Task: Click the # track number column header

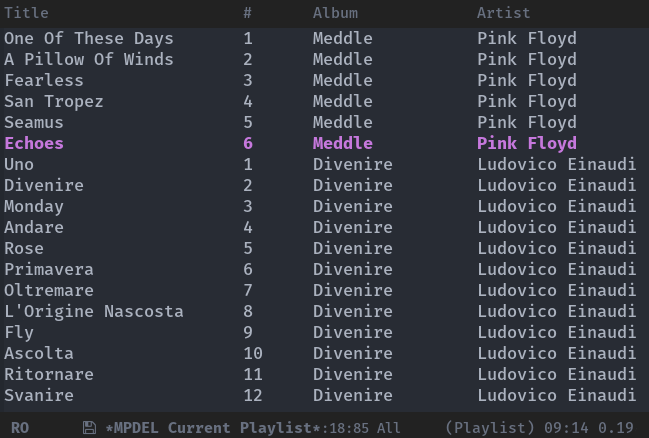Action: coord(247,13)
